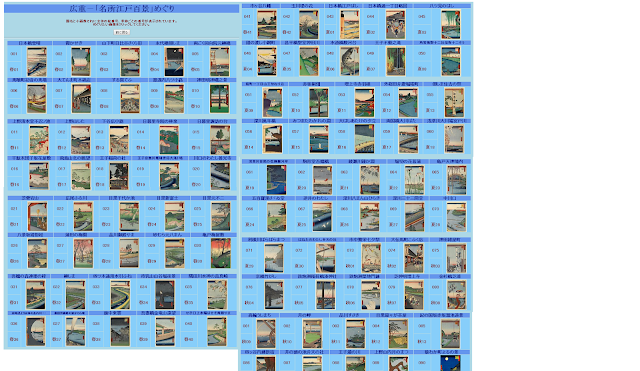Open print 081 thumbnail
The width and height of the screenshot is (640, 371).
(x=266, y=334)
